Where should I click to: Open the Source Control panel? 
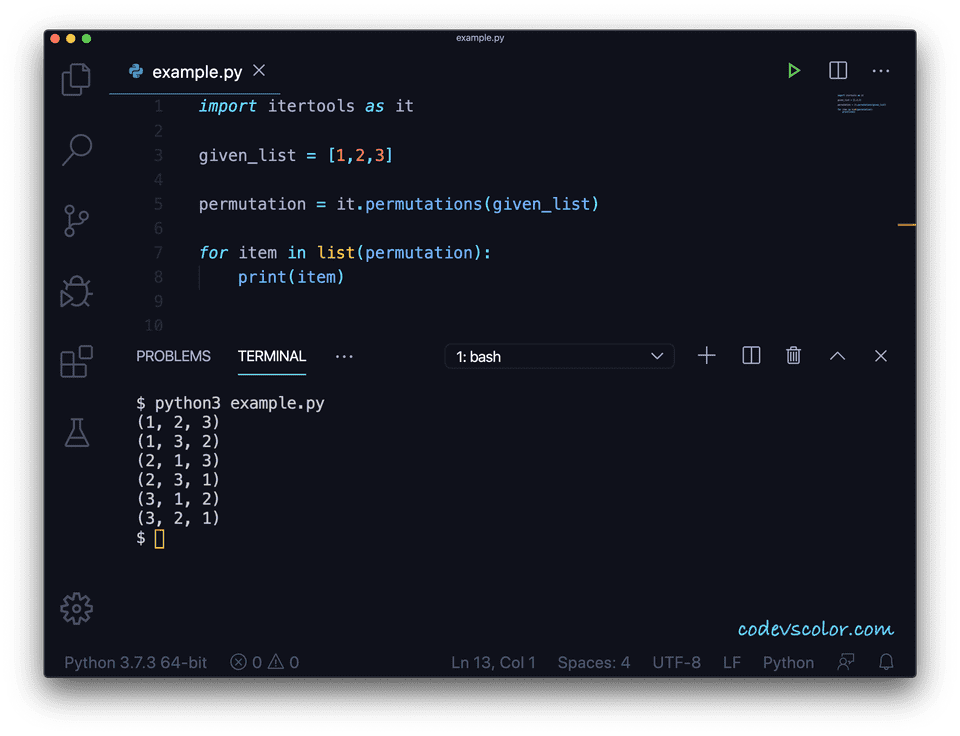point(76,220)
